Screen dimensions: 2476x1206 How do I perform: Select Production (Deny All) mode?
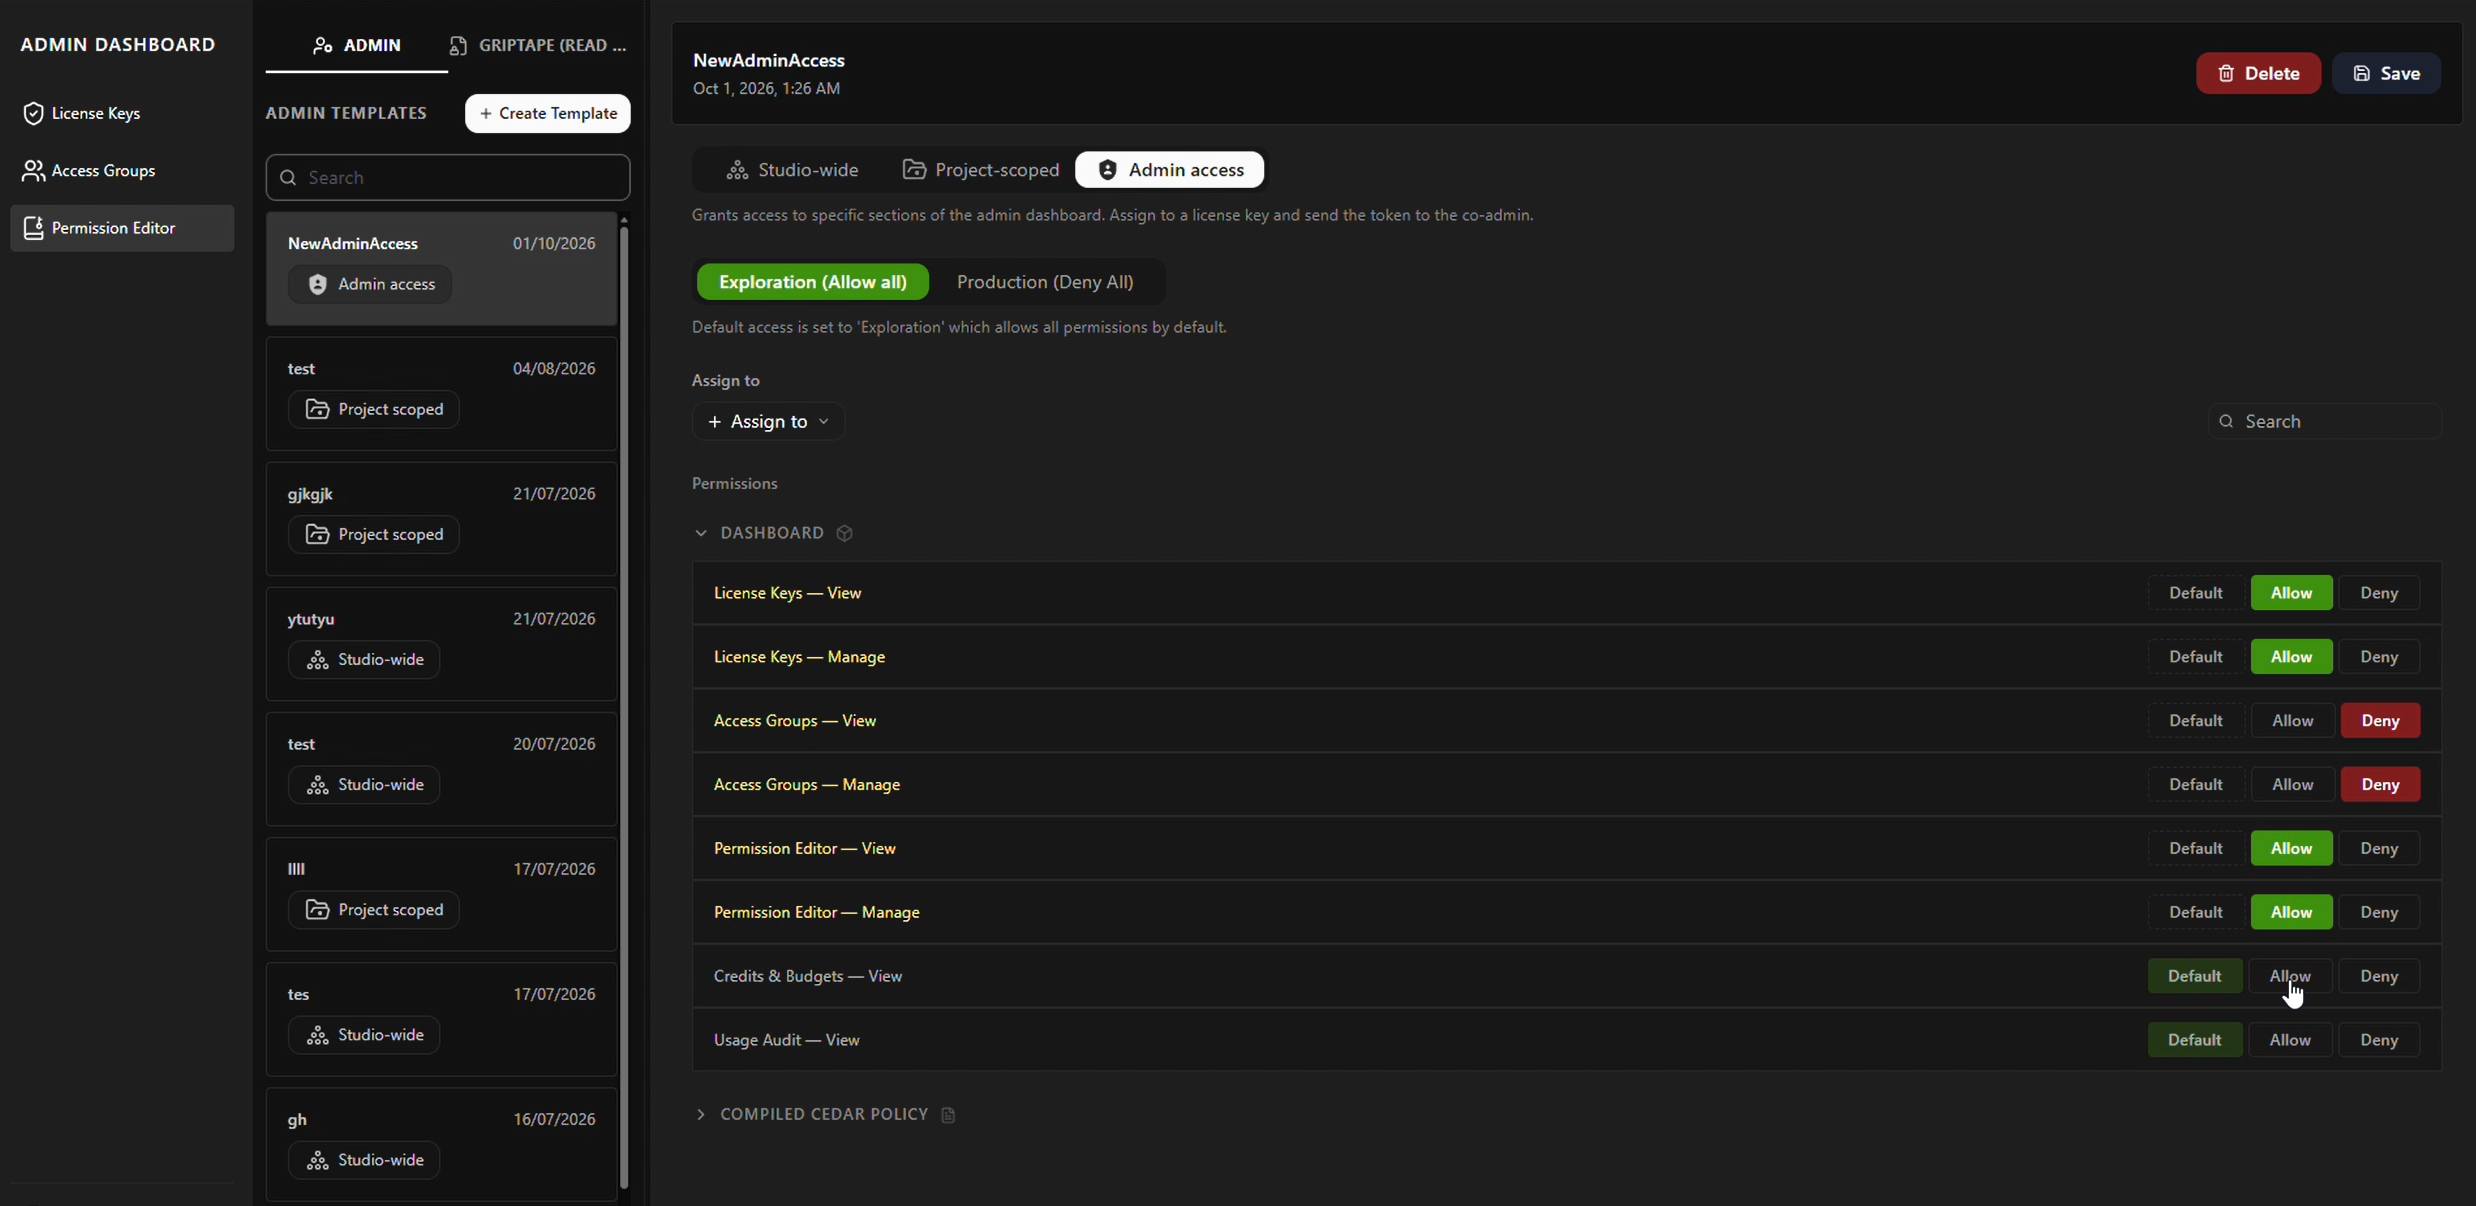(1045, 282)
